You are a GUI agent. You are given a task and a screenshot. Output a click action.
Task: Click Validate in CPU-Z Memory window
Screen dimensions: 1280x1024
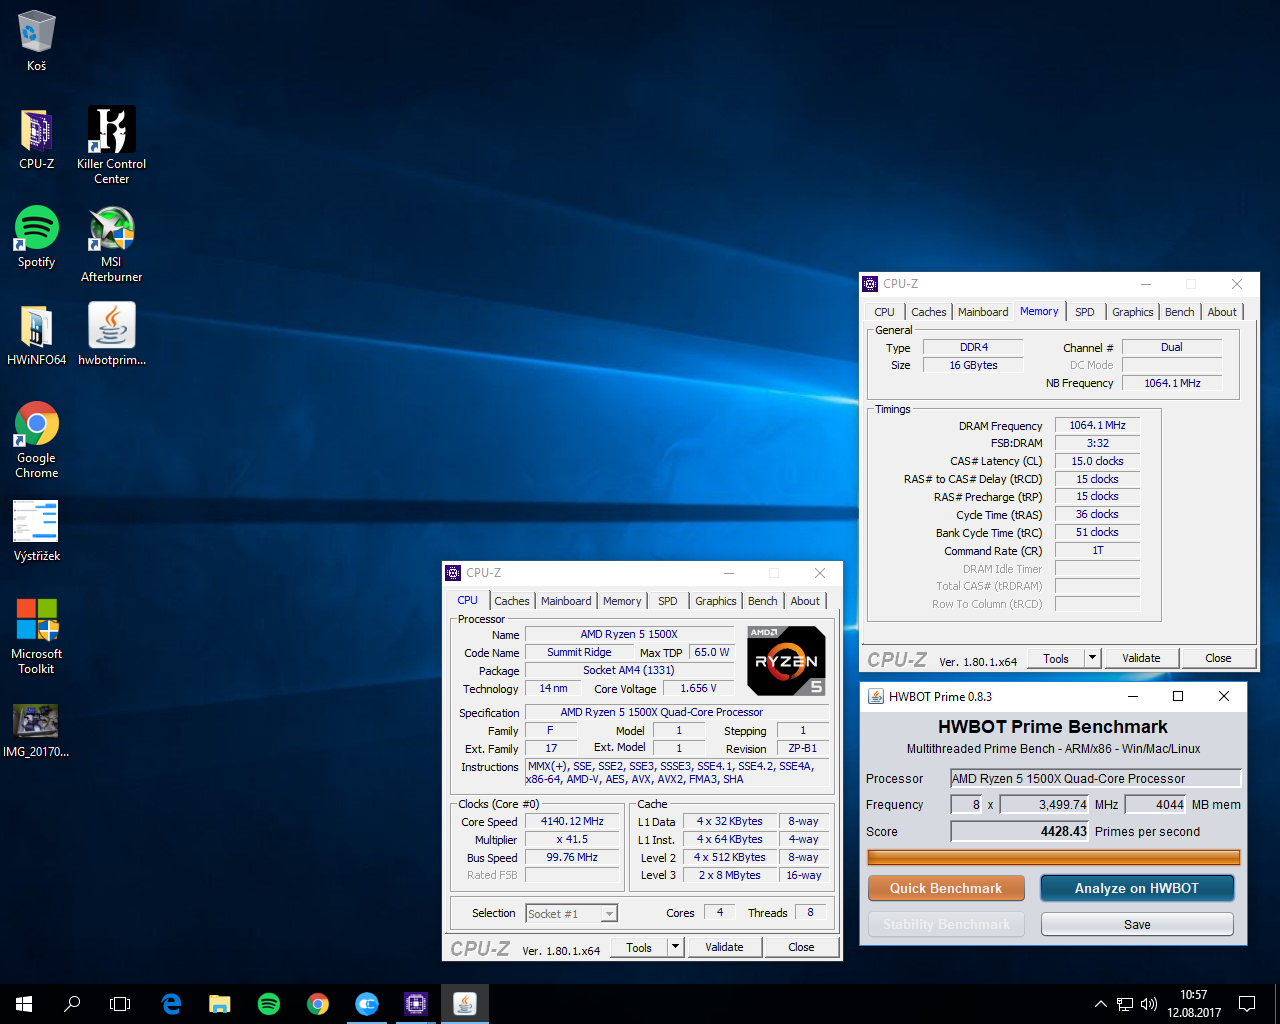[x=1141, y=658]
